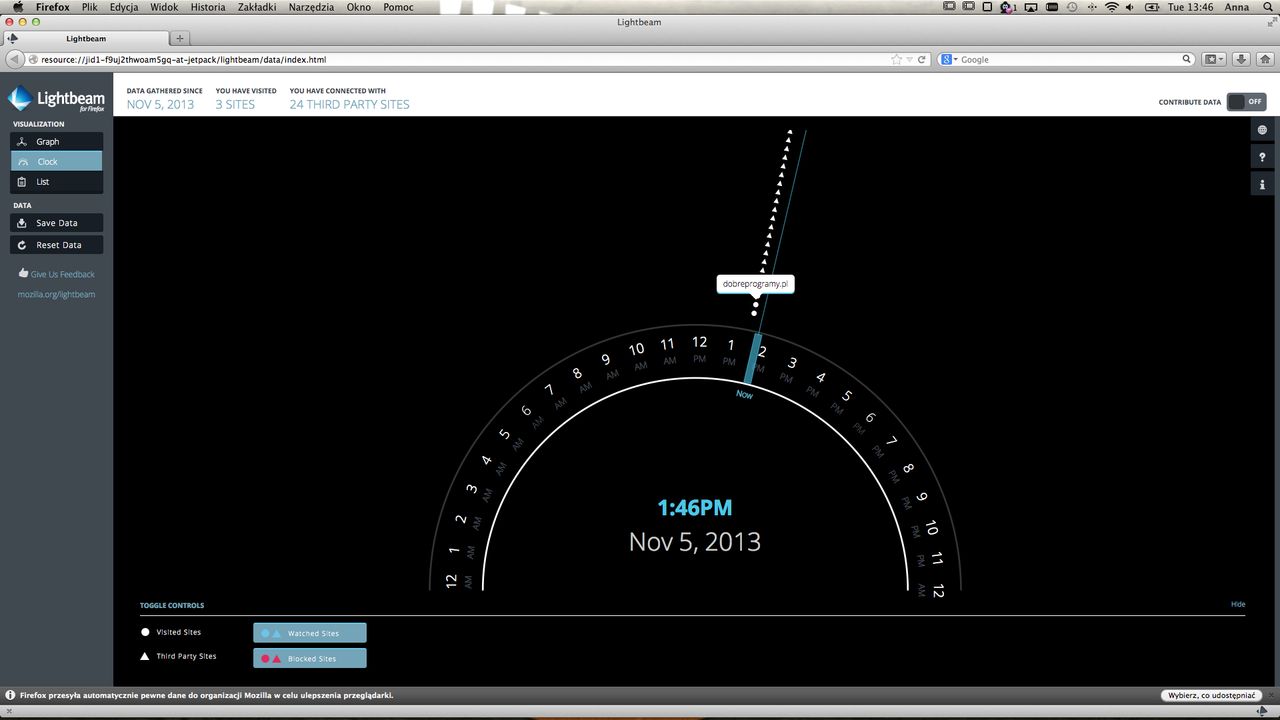The height and width of the screenshot is (720, 1280).
Task: Open Firefox downloads arrow in toolbar
Action: (x=1241, y=59)
